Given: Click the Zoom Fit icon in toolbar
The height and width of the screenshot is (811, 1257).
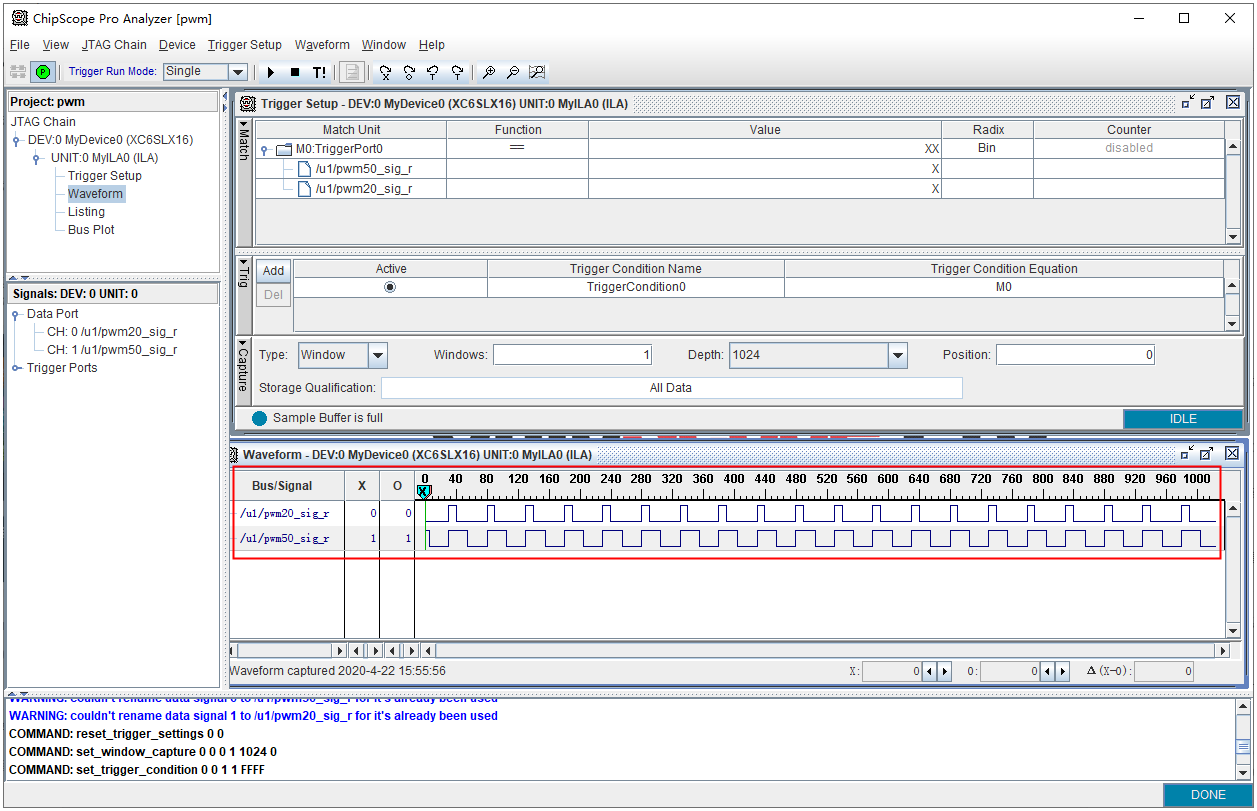Looking at the screenshot, I should point(537,72).
